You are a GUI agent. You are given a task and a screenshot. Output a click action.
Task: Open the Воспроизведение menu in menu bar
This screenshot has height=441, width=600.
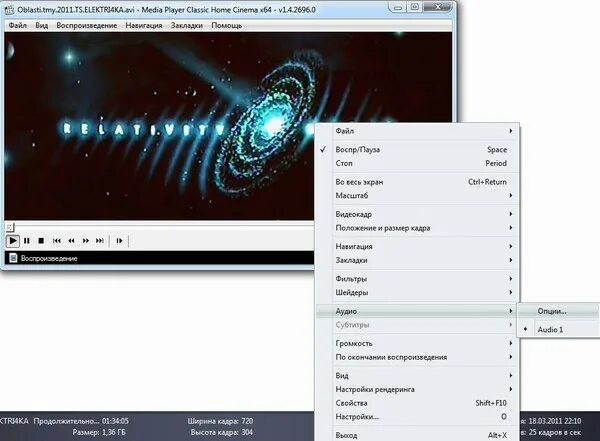(86, 26)
